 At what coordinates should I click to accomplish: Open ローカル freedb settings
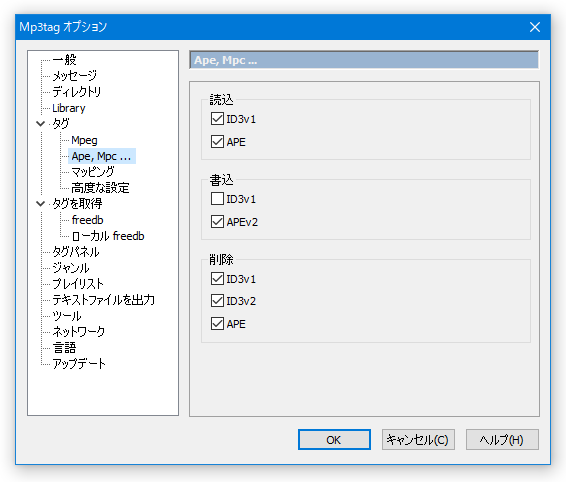click(x=108, y=236)
